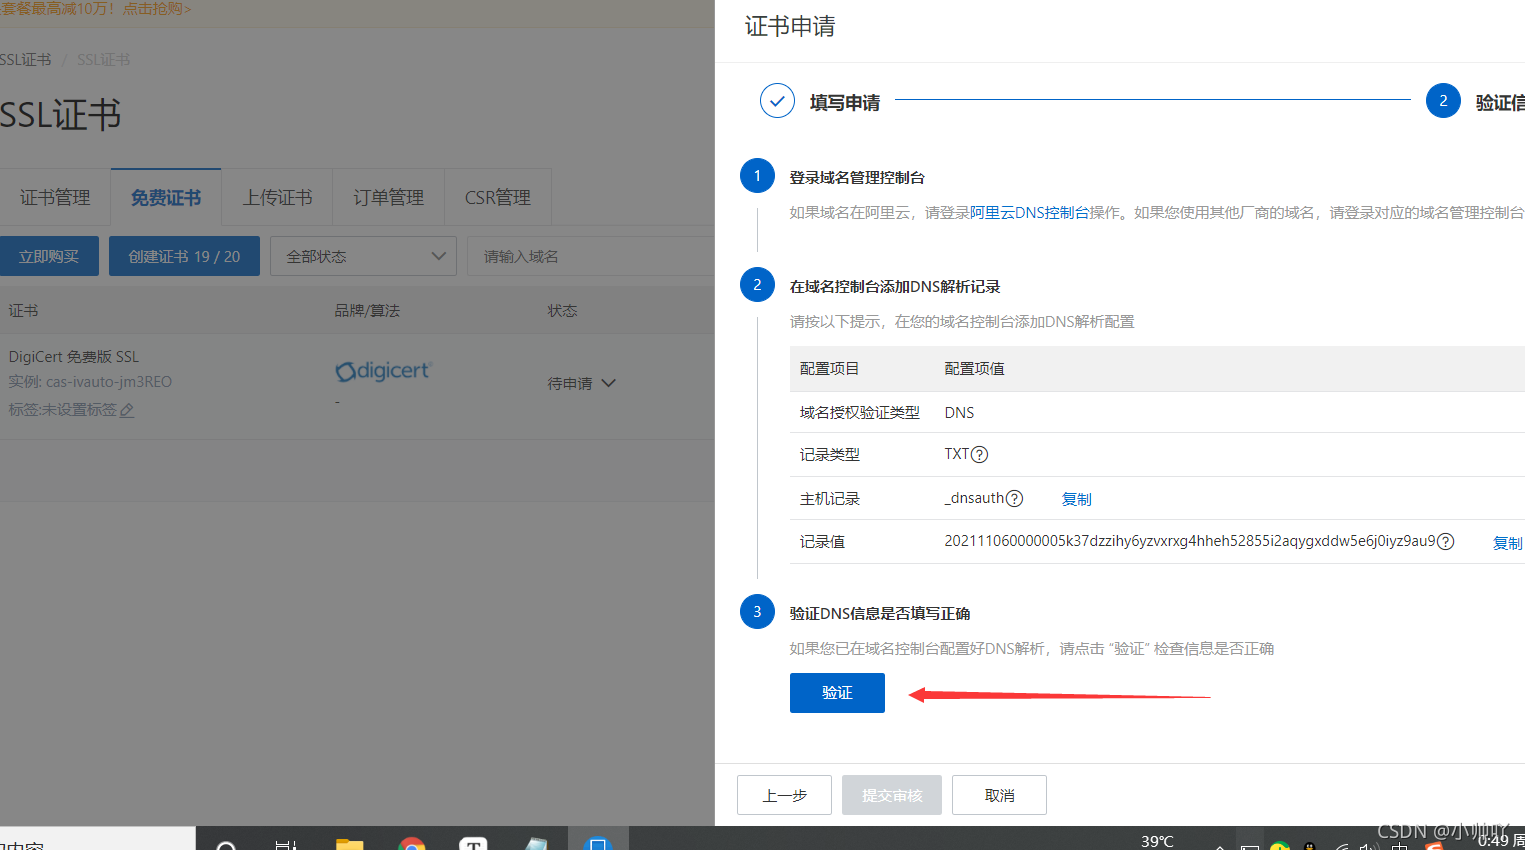Viewport: 1525px width, 850px height.
Task: Click the 登录域名管理控制台 step heading
Action: point(857,177)
